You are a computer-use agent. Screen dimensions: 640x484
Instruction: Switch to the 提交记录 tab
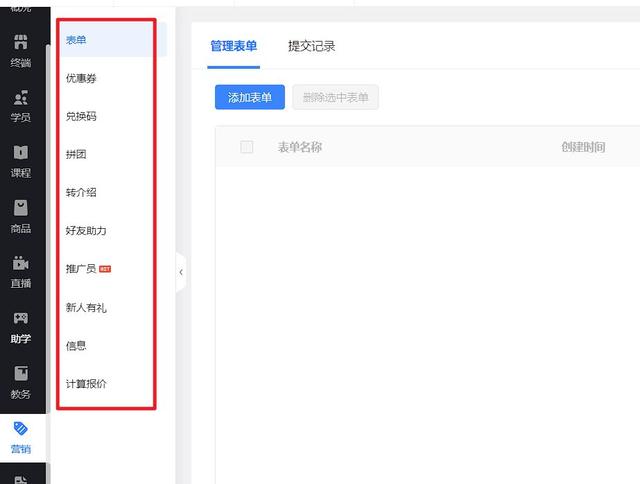tap(311, 46)
